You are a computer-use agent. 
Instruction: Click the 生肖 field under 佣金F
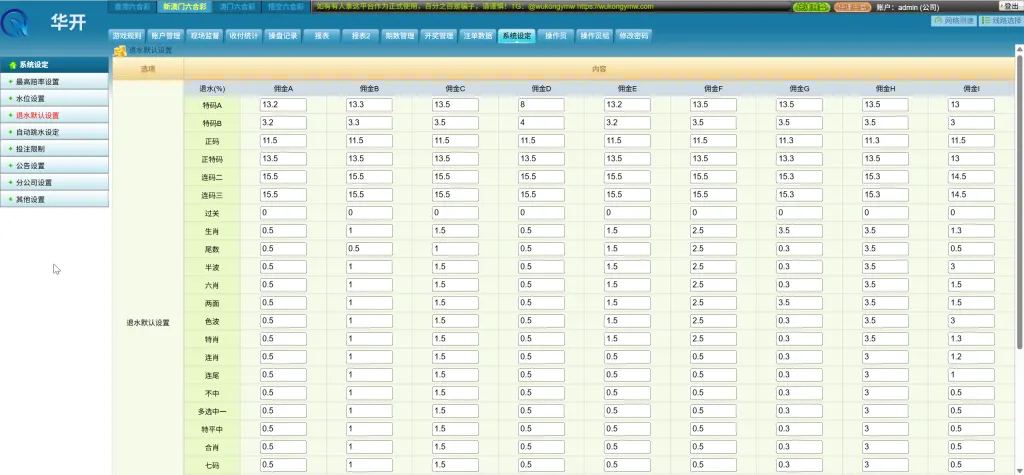[x=713, y=231]
